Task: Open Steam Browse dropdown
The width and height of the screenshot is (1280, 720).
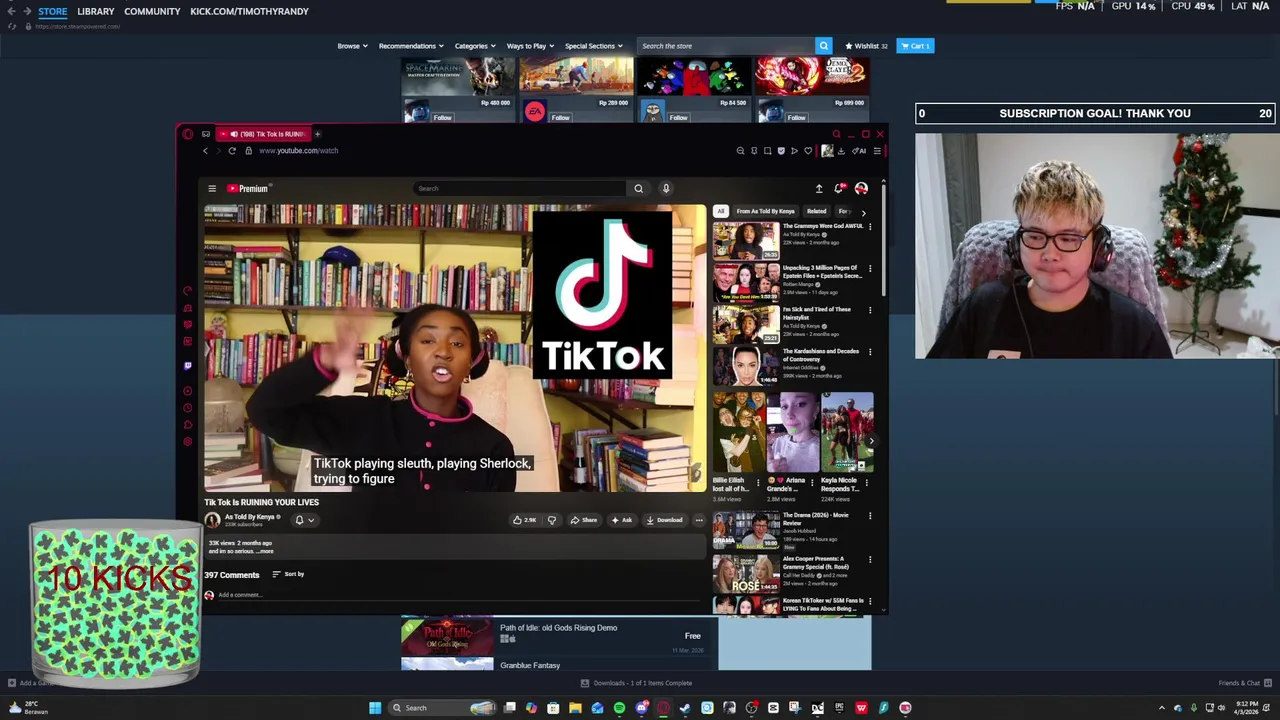Action: [352, 46]
